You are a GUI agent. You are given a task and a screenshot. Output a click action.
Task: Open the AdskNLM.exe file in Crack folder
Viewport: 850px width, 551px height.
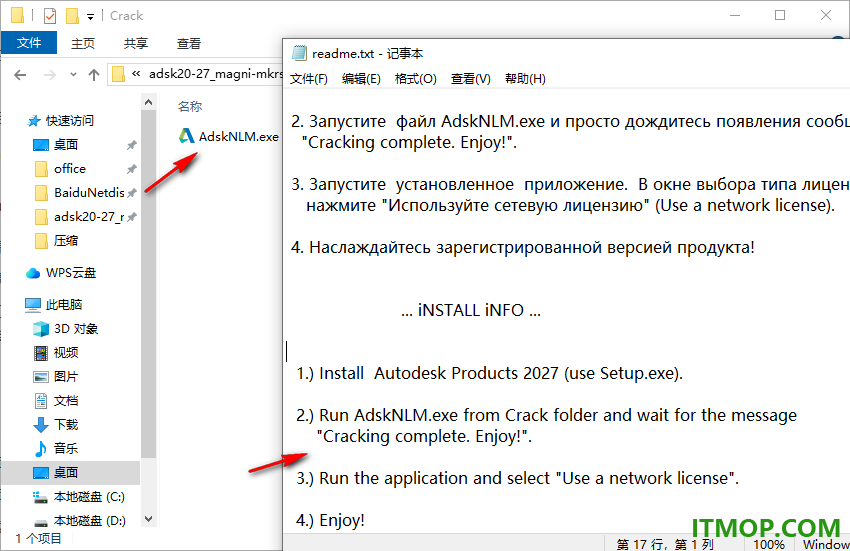click(x=229, y=136)
